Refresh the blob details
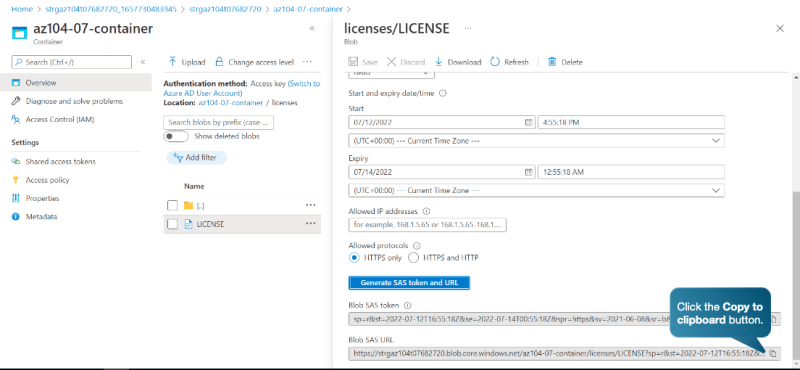The height and width of the screenshot is (370, 800). [x=509, y=62]
